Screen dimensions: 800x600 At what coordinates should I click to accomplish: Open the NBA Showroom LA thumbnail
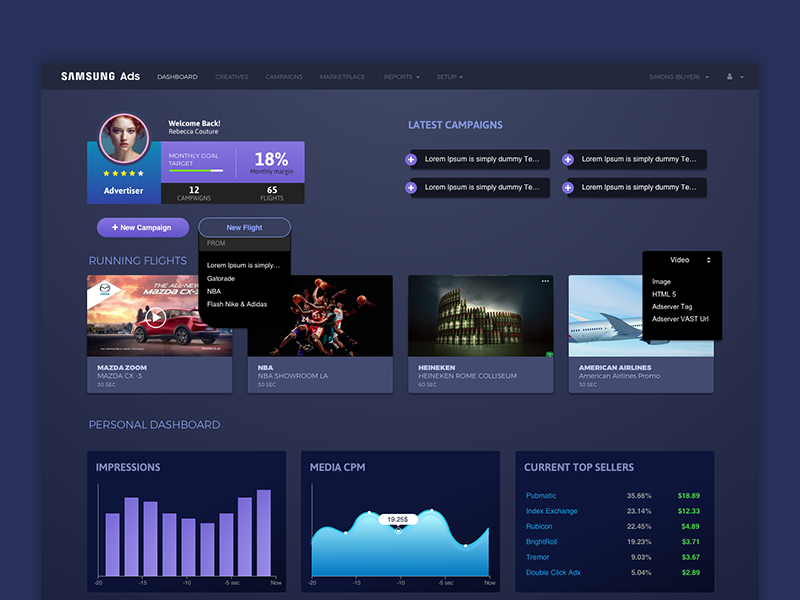point(320,316)
